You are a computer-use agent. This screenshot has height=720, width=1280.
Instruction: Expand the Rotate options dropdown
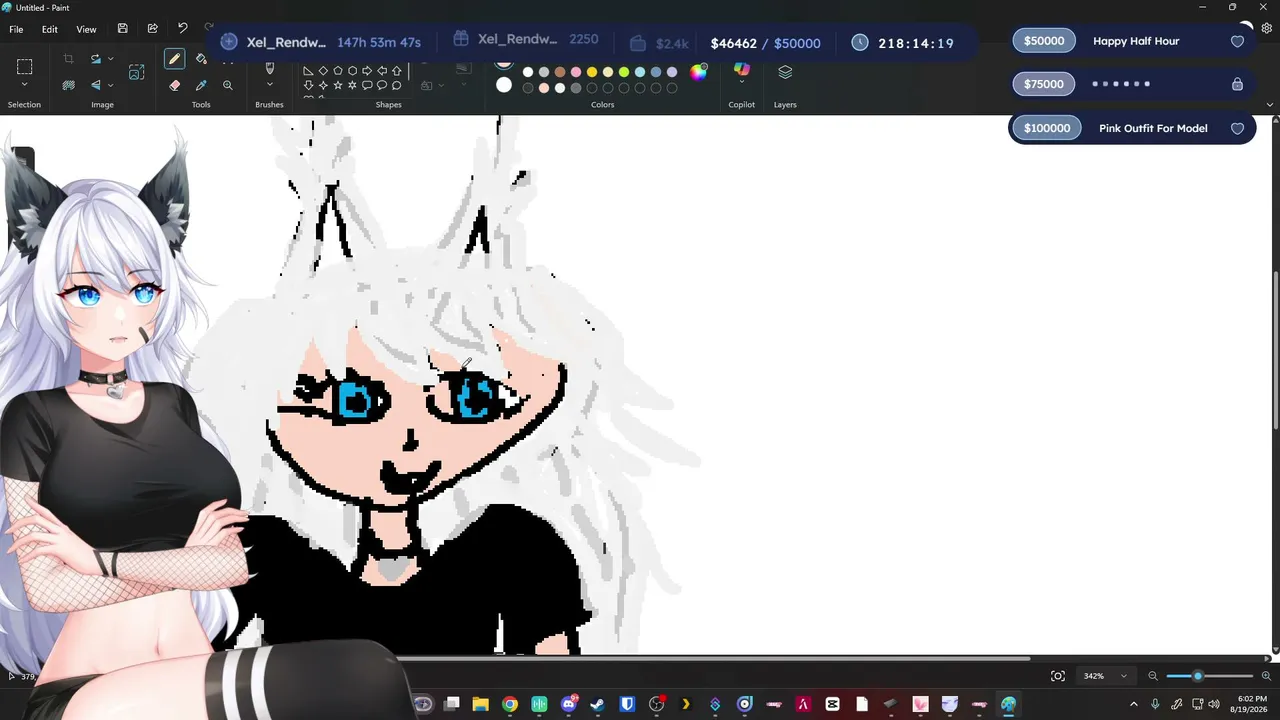coord(110,59)
